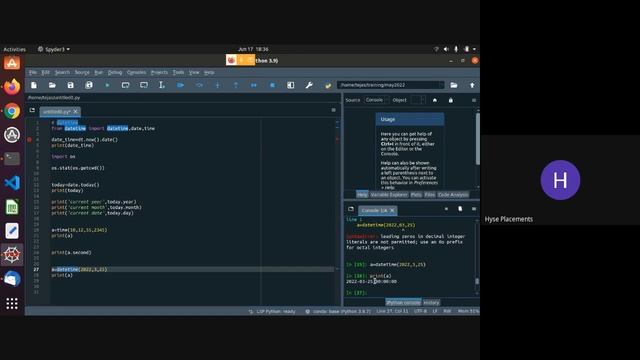This screenshot has width=640, height=360.
Task: Run current cell and advance
Action: [x=144, y=85]
